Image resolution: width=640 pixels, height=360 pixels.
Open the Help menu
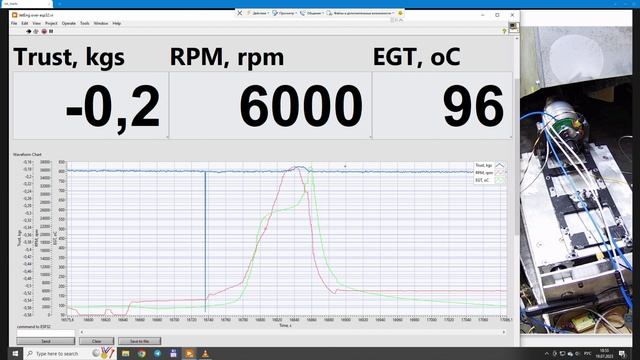tap(116, 23)
